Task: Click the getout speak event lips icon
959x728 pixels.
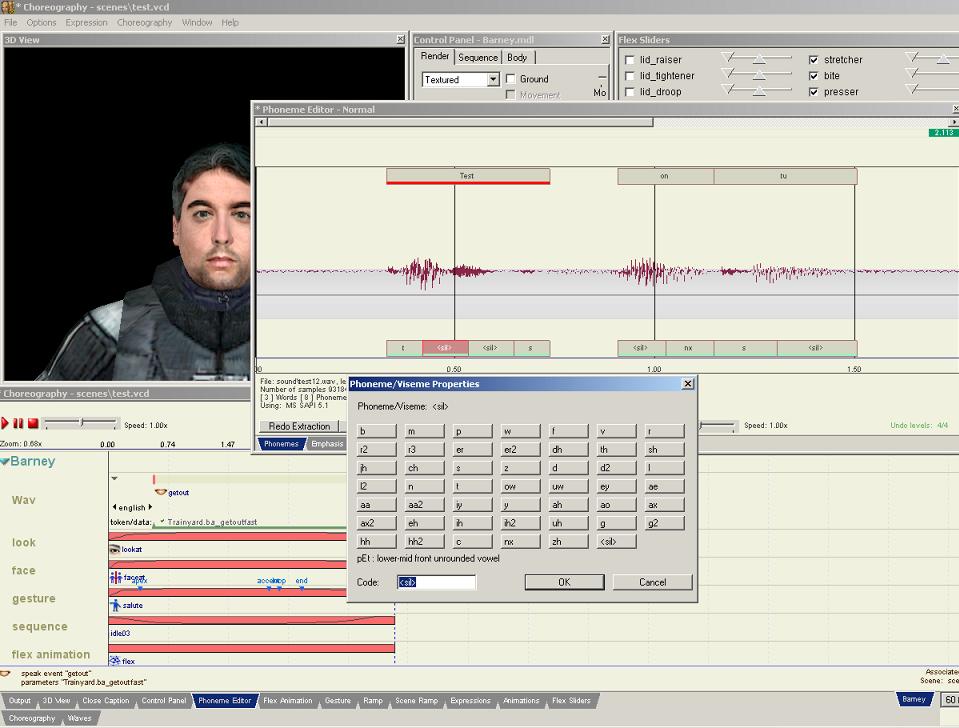Action: (161, 492)
